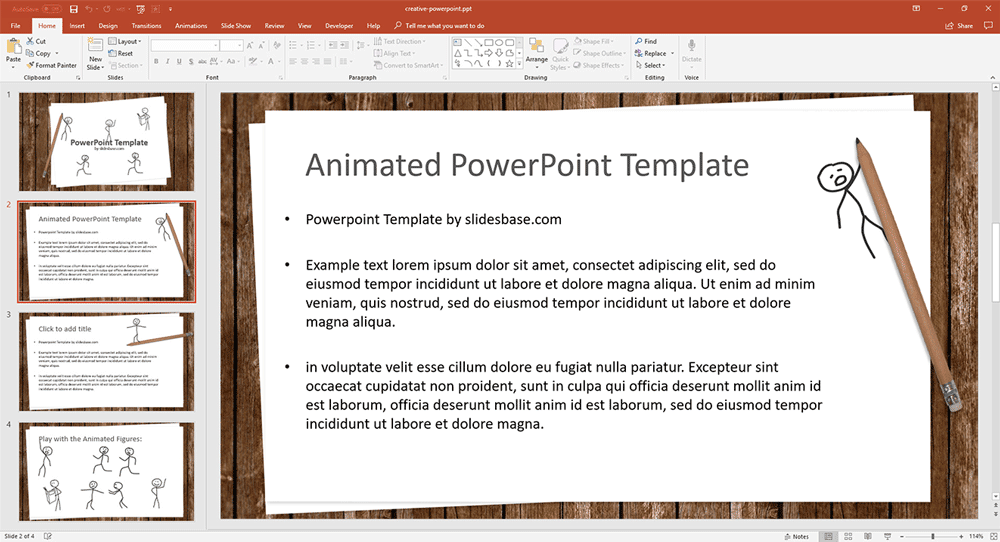Switch to the Transitions tab

coord(146,26)
